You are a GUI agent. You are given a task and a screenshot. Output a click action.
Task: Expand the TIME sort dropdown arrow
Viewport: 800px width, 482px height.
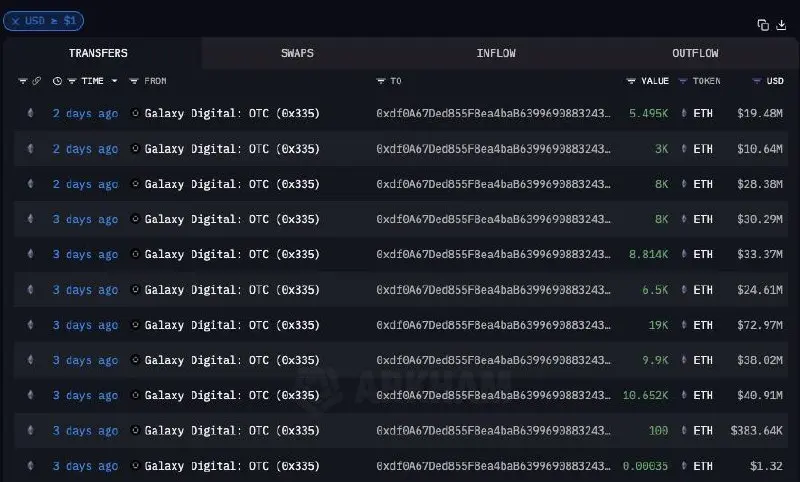(x=114, y=81)
